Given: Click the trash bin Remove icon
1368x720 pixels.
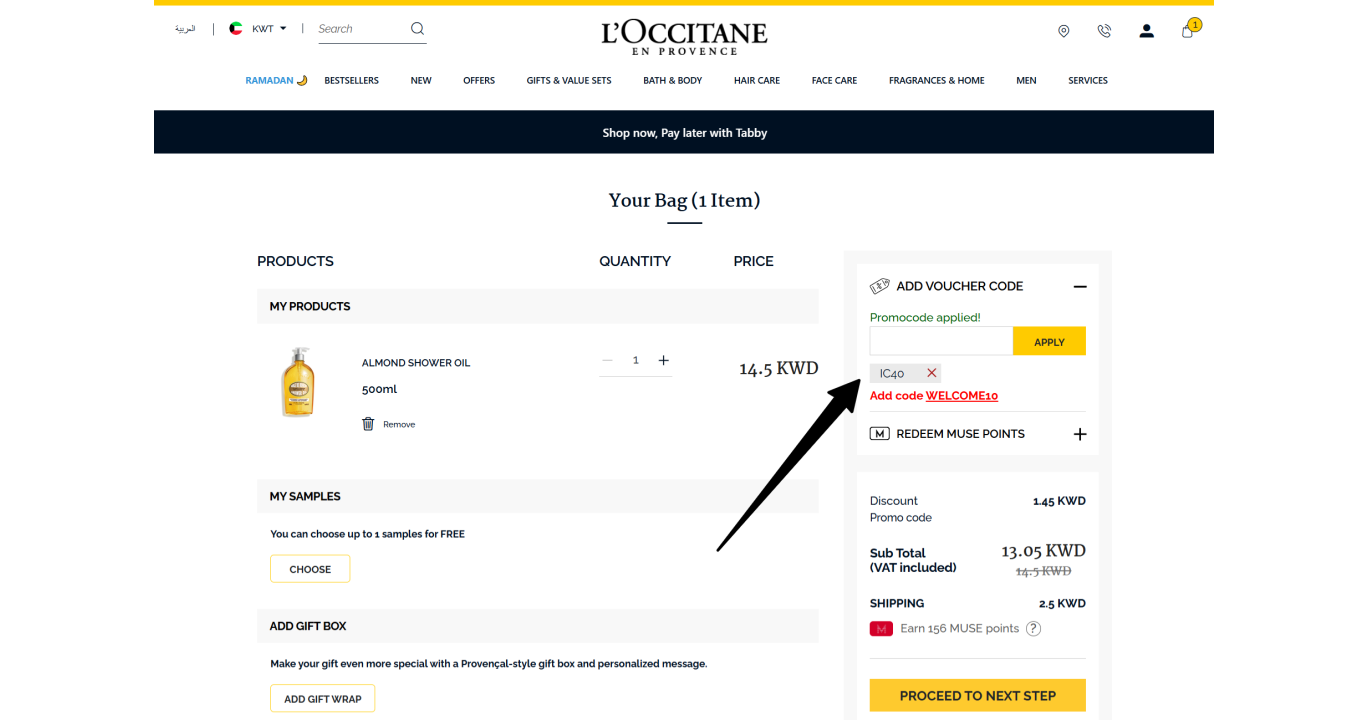Looking at the screenshot, I should click(x=368, y=424).
